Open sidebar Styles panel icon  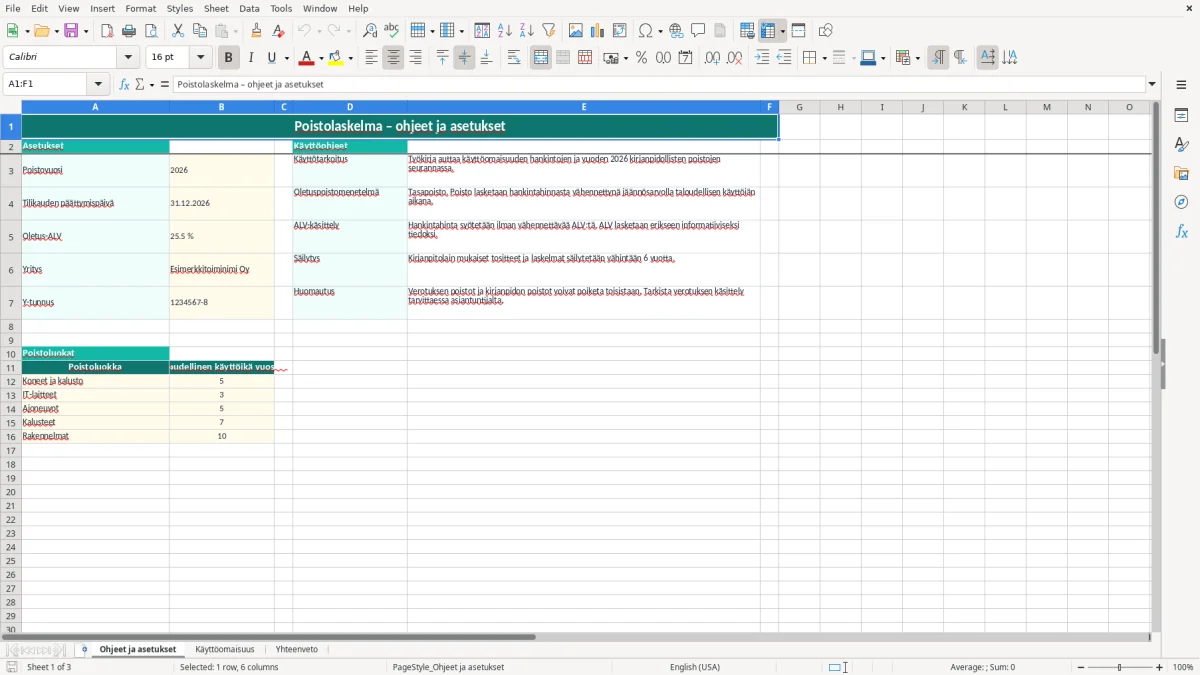click(1181, 144)
